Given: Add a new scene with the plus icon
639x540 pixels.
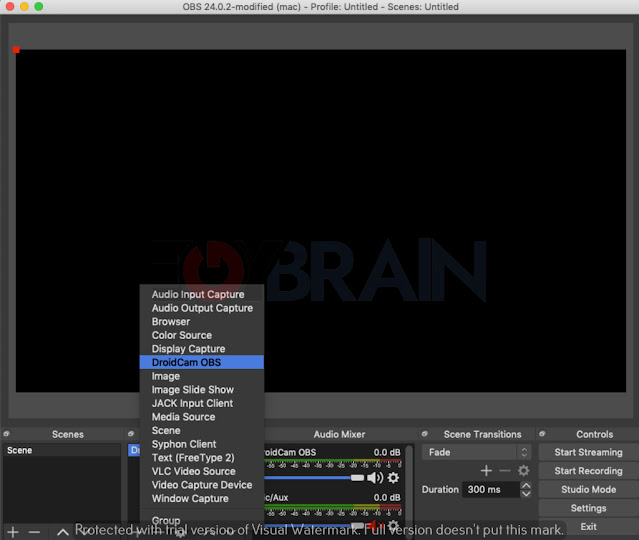Looking at the screenshot, I should pos(13,531).
